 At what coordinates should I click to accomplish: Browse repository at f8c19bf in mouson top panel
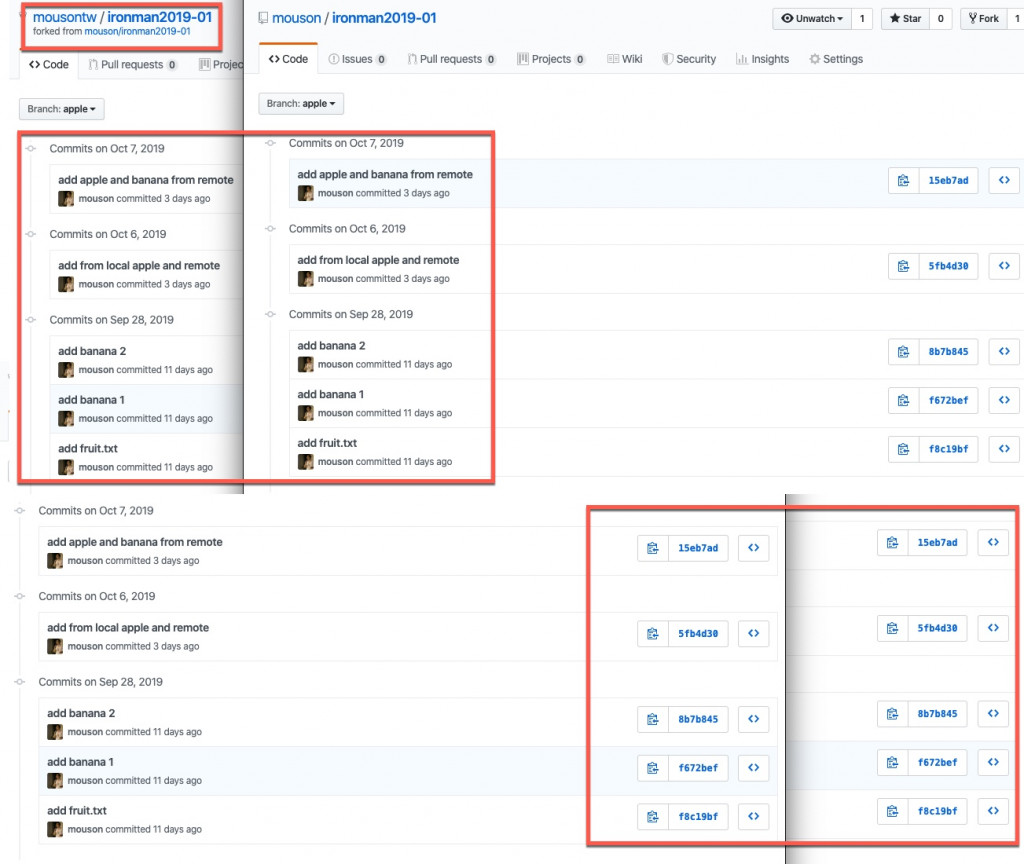pos(1004,449)
